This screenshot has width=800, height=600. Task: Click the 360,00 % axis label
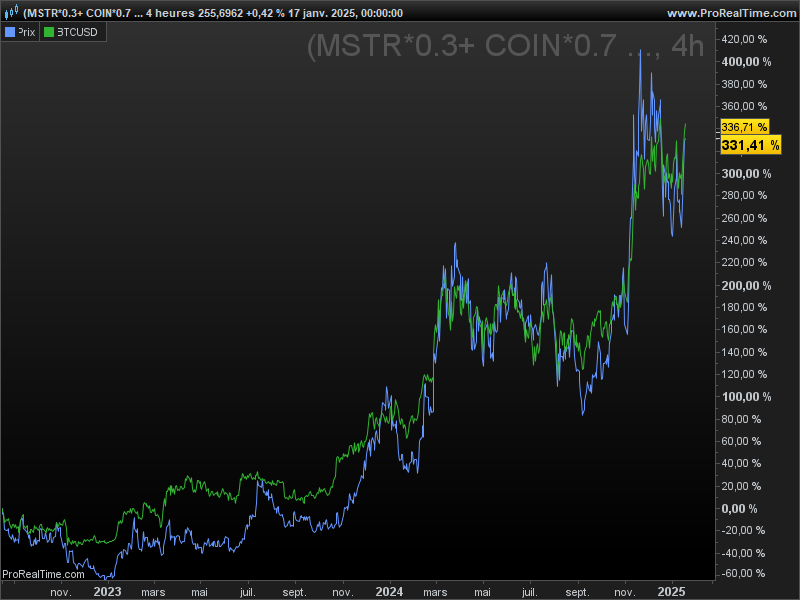tap(744, 106)
